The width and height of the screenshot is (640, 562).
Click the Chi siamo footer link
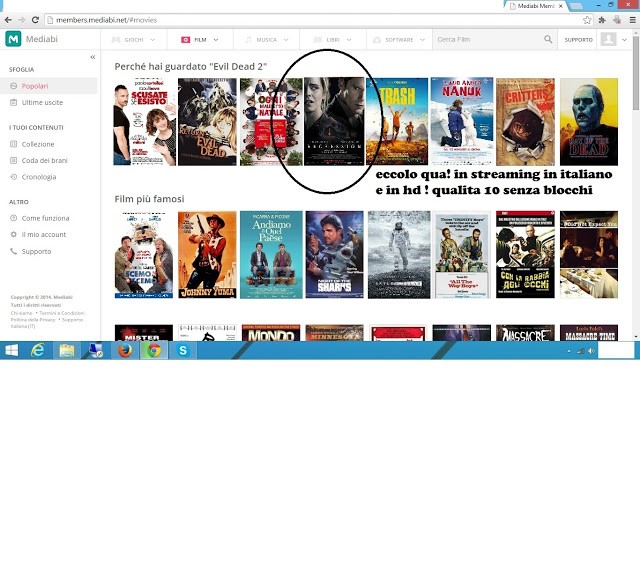coord(21,313)
